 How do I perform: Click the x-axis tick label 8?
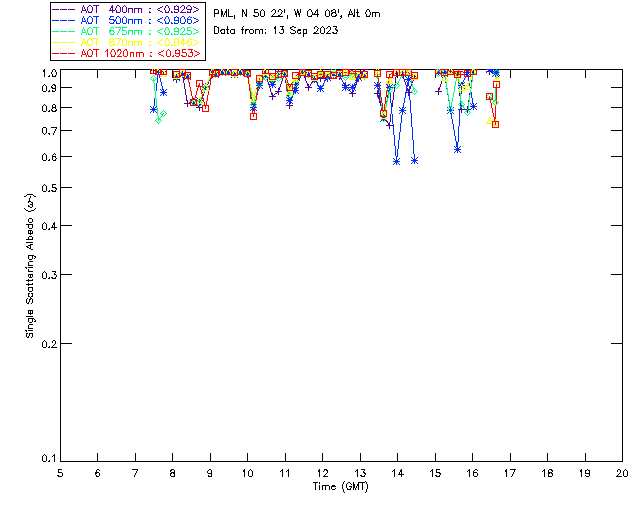pyautogui.click(x=173, y=473)
